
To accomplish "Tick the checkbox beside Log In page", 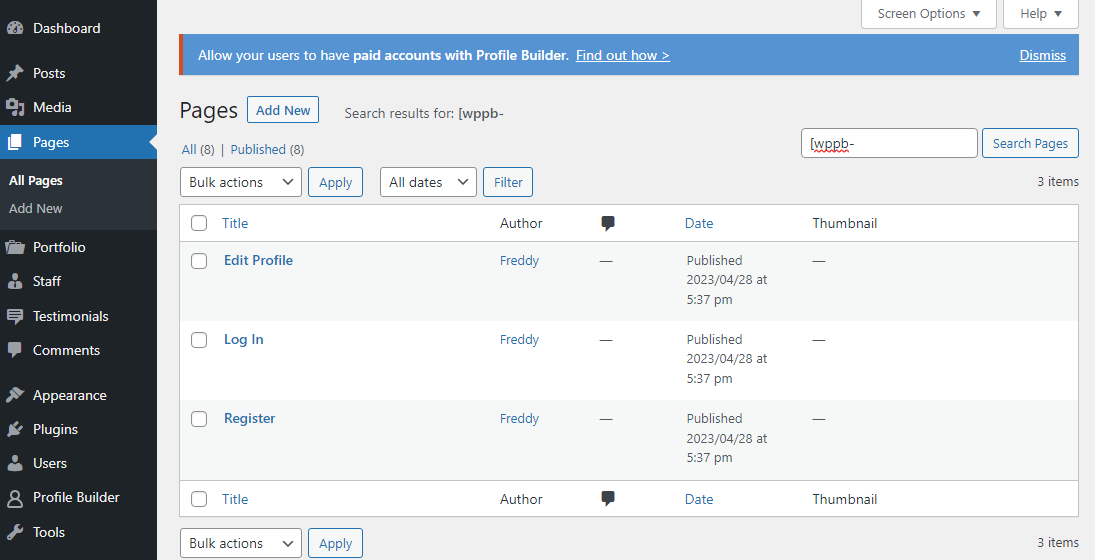I will pyautogui.click(x=199, y=340).
